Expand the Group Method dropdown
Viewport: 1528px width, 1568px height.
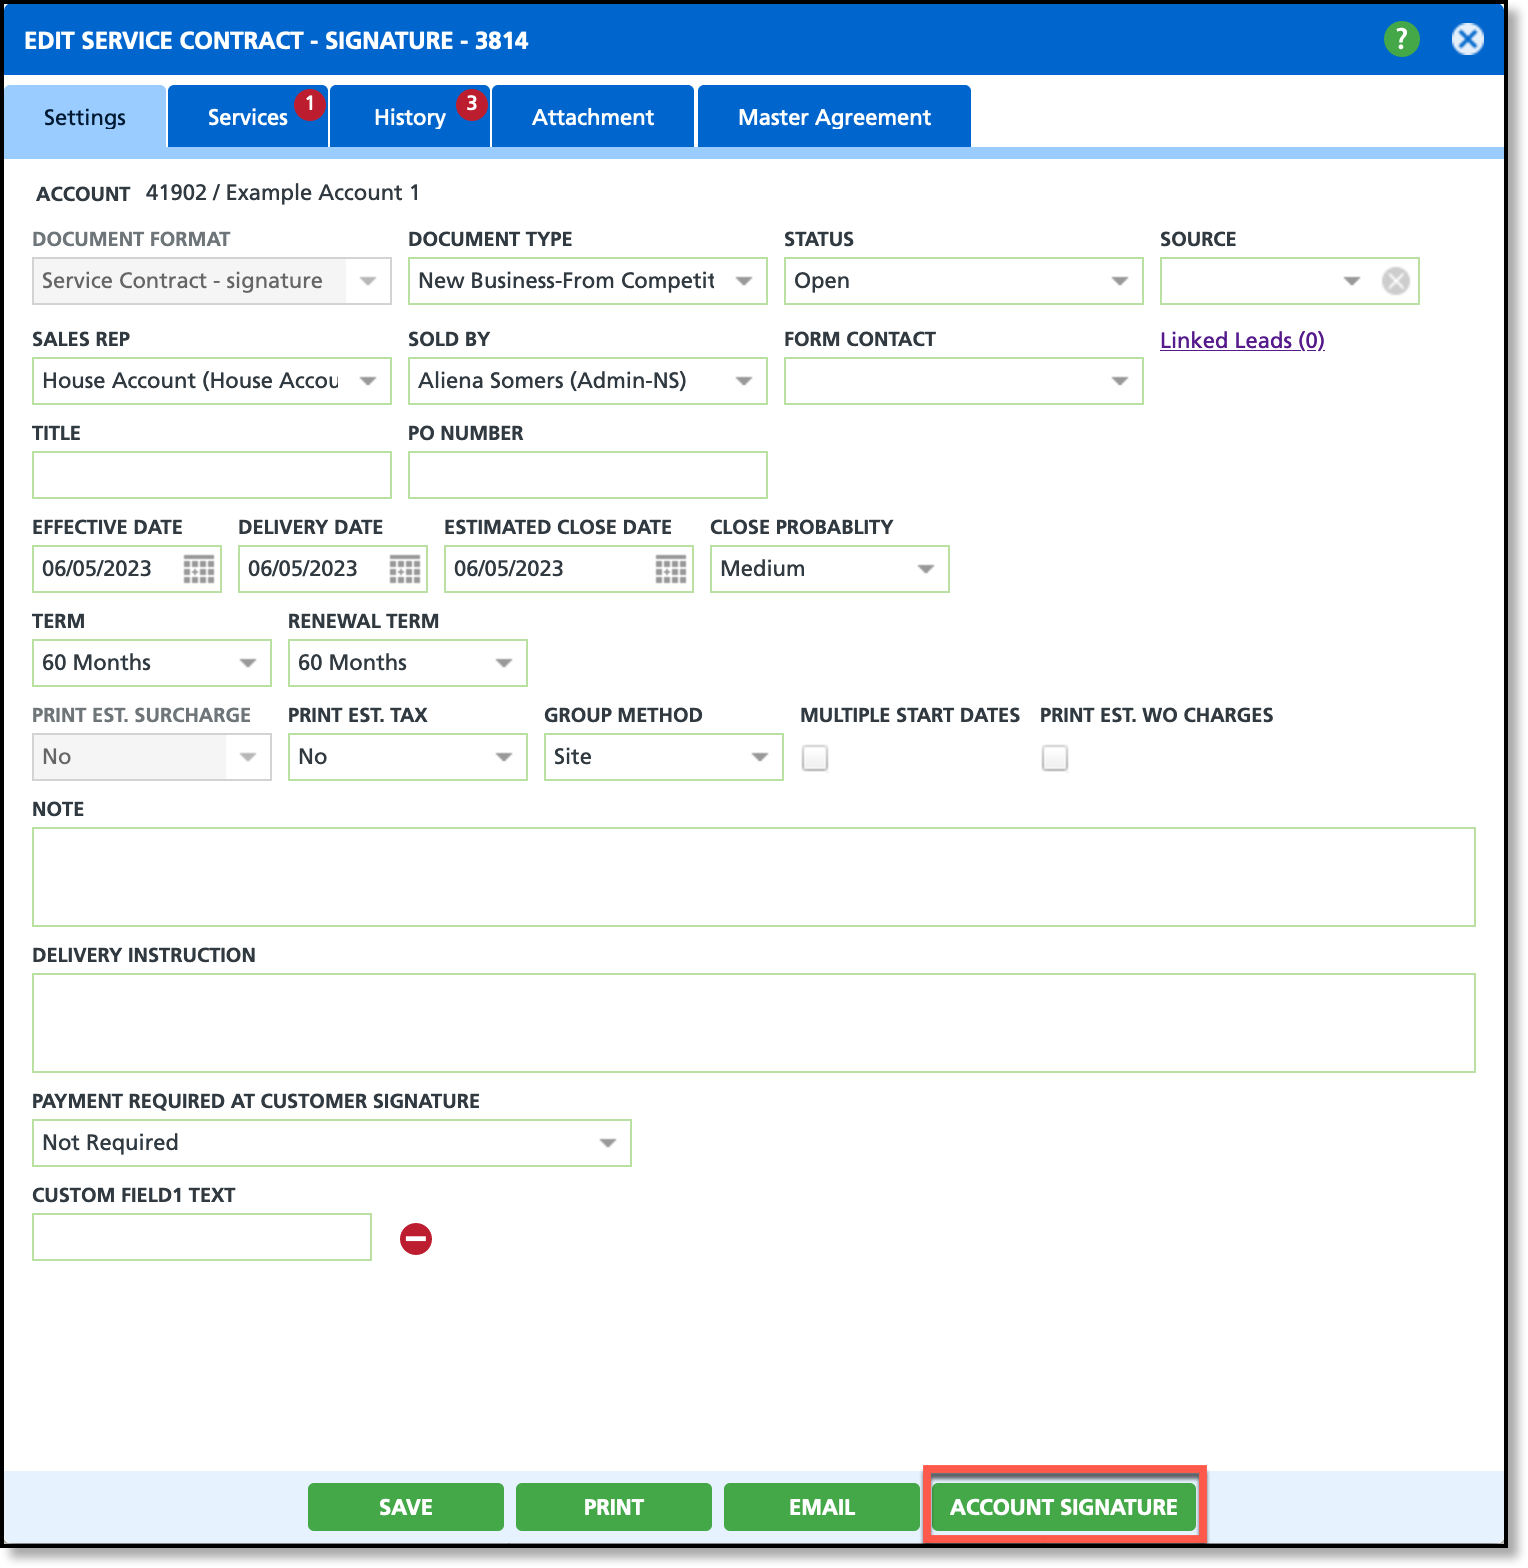[x=663, y=757]
